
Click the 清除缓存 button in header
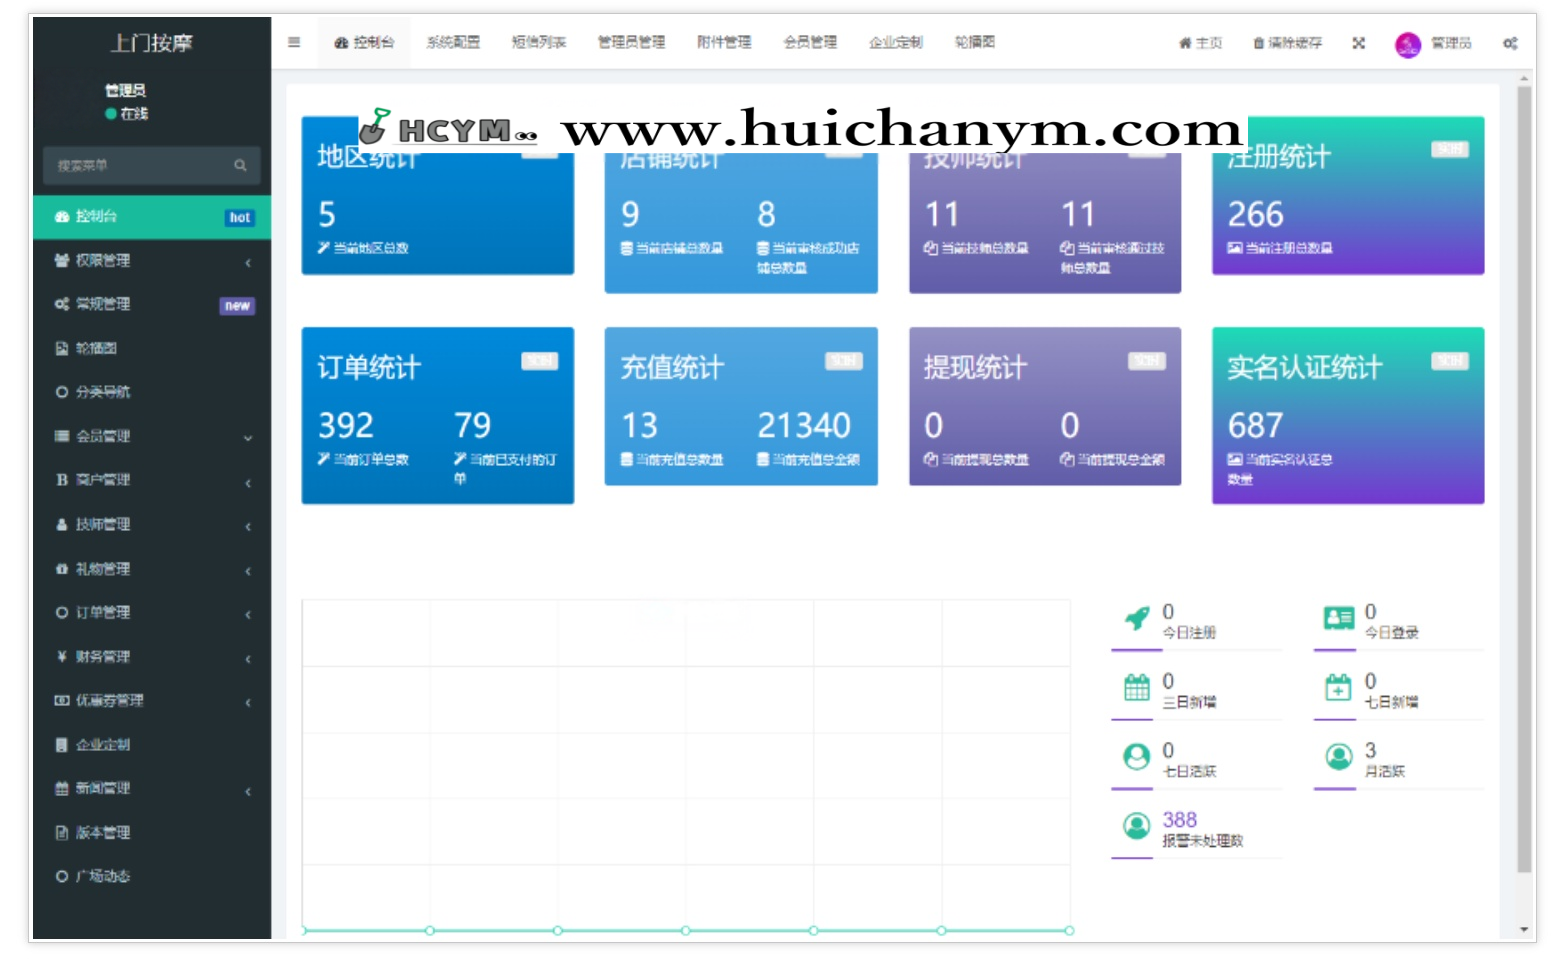click(1287, 43)
